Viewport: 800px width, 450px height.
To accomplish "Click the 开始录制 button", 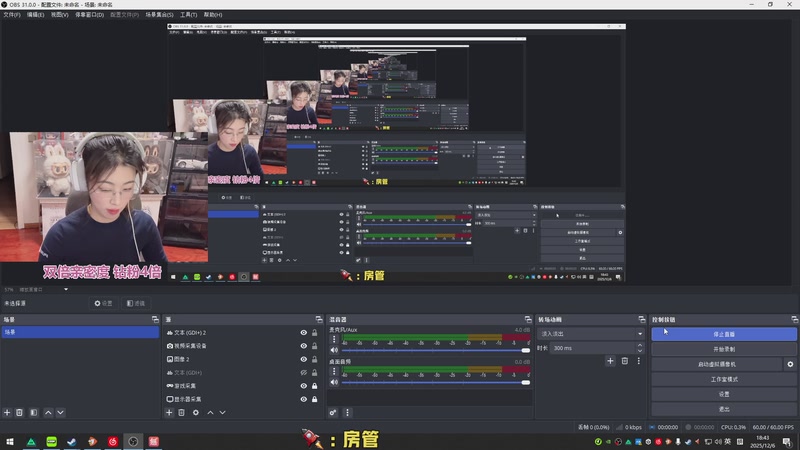I will tap(724, 349).
